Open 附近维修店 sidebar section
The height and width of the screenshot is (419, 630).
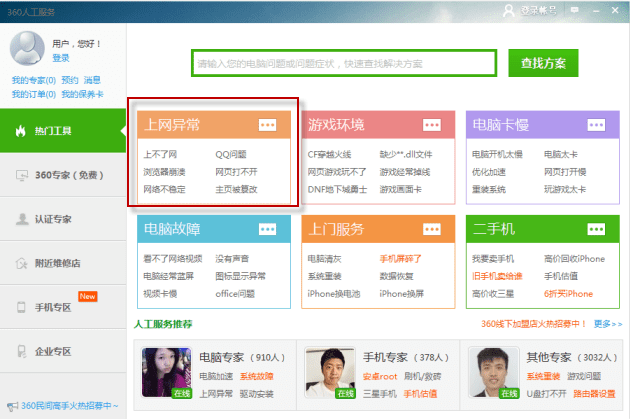63,263
